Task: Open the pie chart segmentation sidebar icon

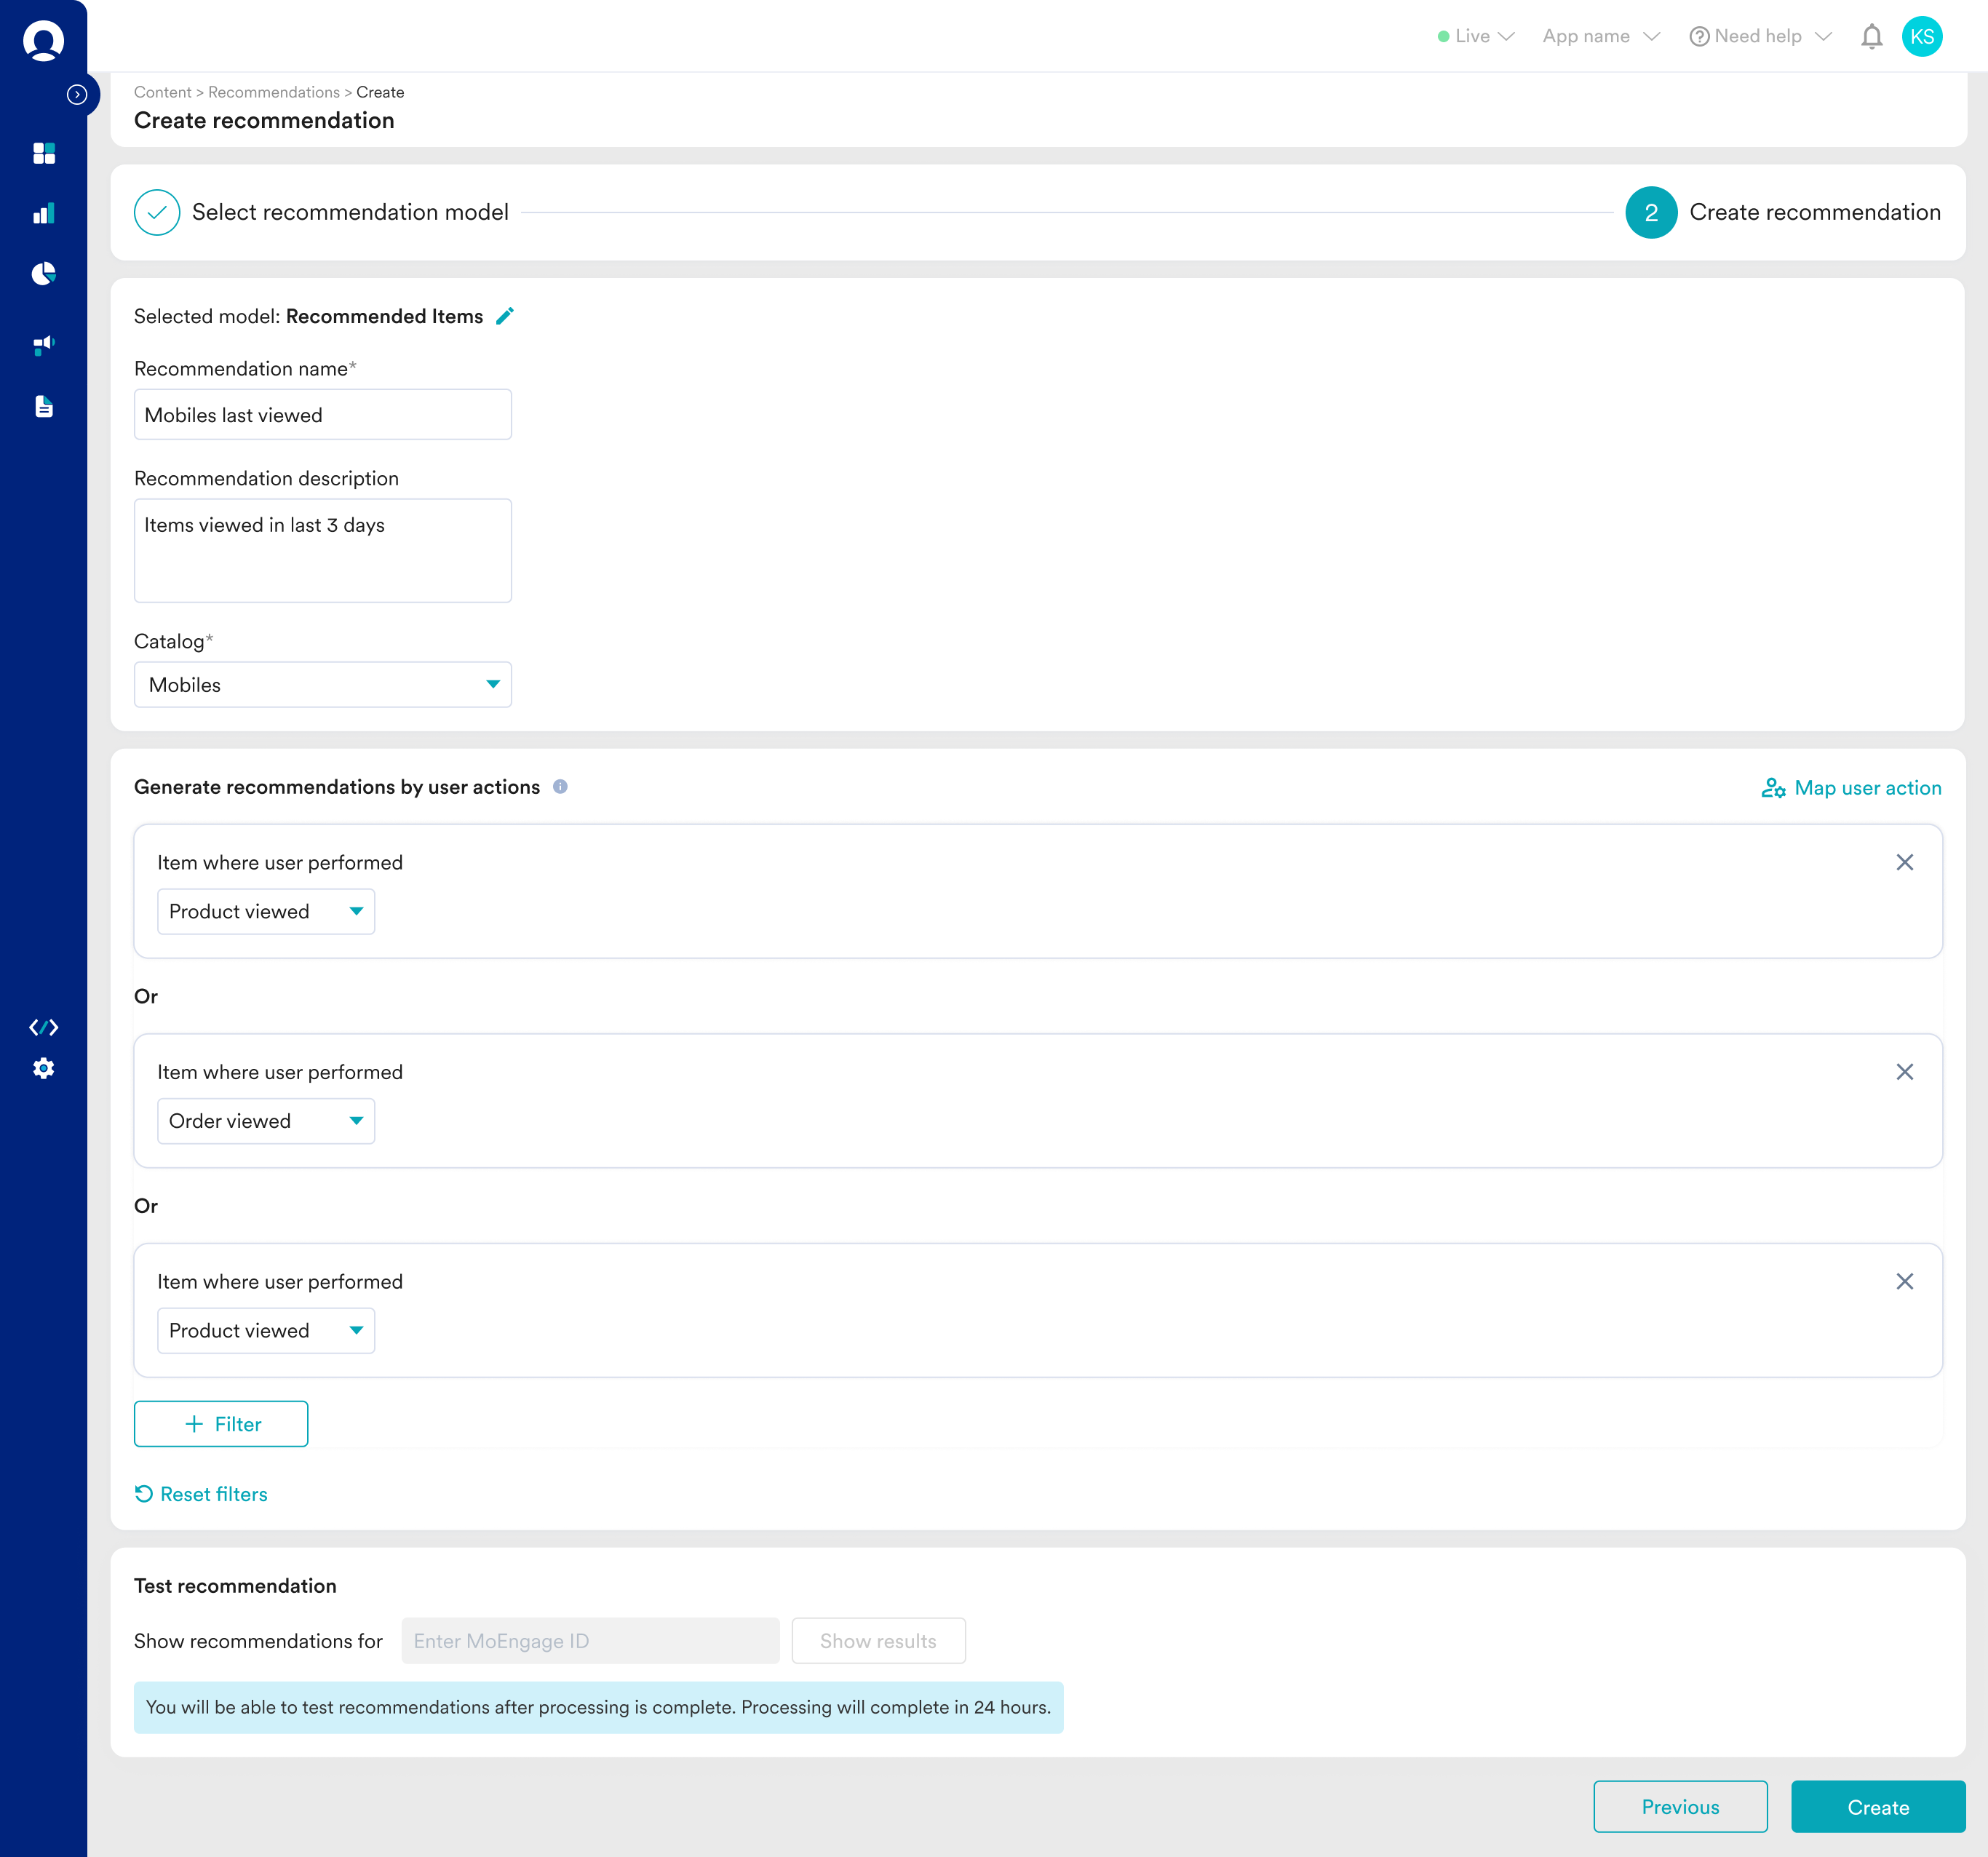Action: 43,274
